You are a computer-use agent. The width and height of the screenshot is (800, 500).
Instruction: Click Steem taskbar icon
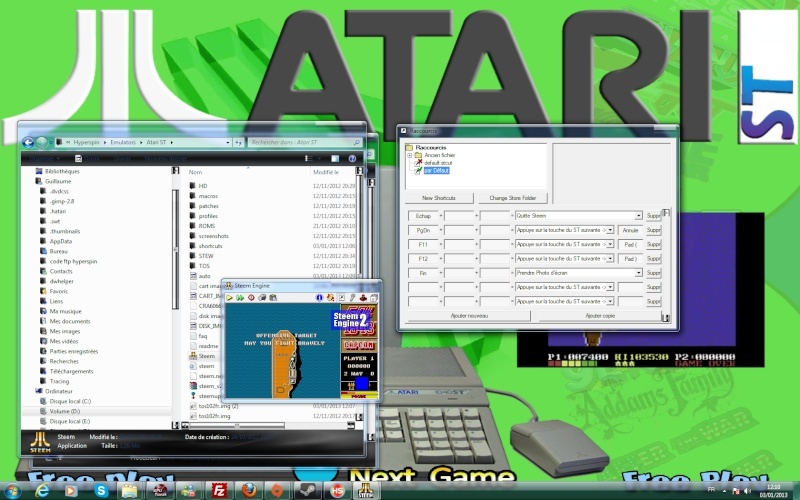tap(365, 491)
